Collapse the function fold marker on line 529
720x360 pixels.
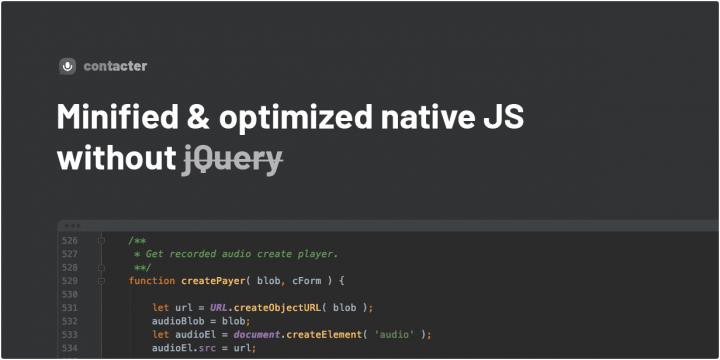101,281
